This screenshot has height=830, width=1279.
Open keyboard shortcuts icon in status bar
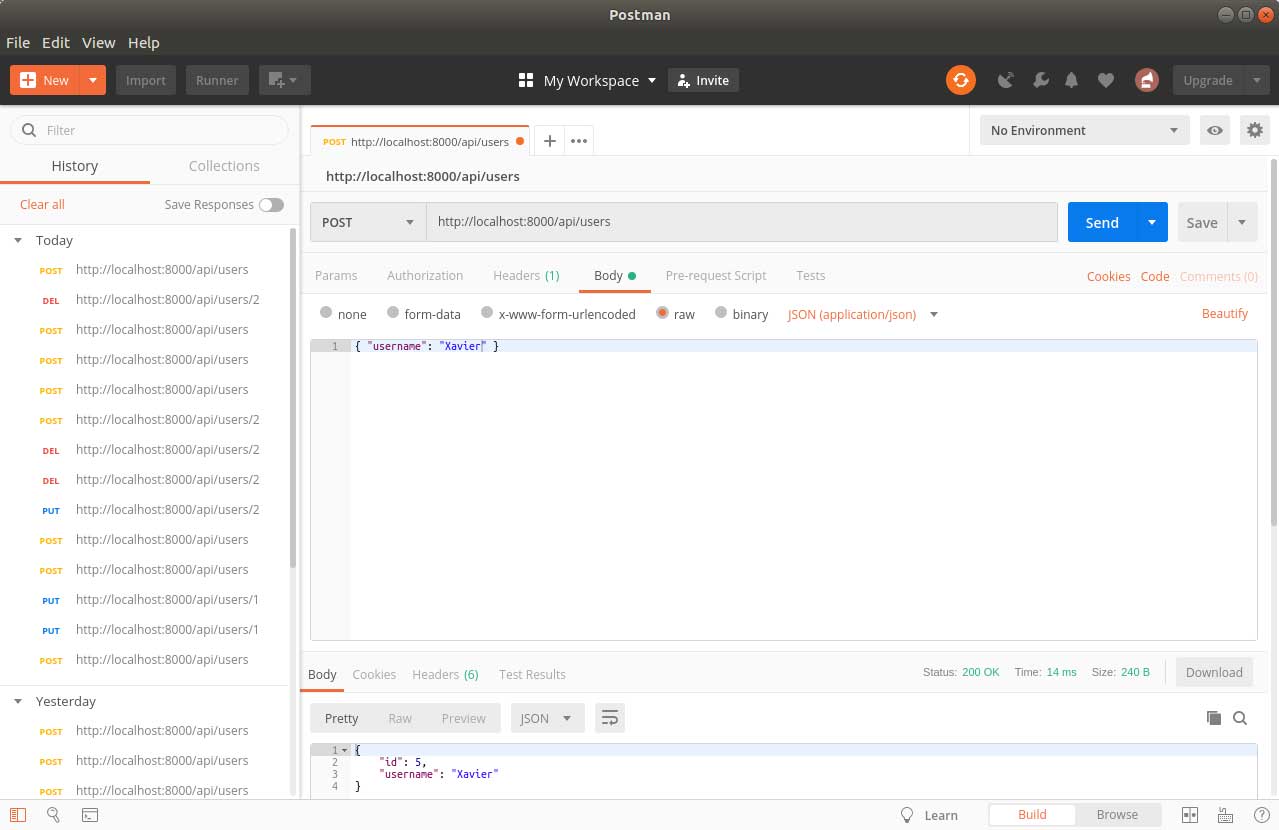1225,815
